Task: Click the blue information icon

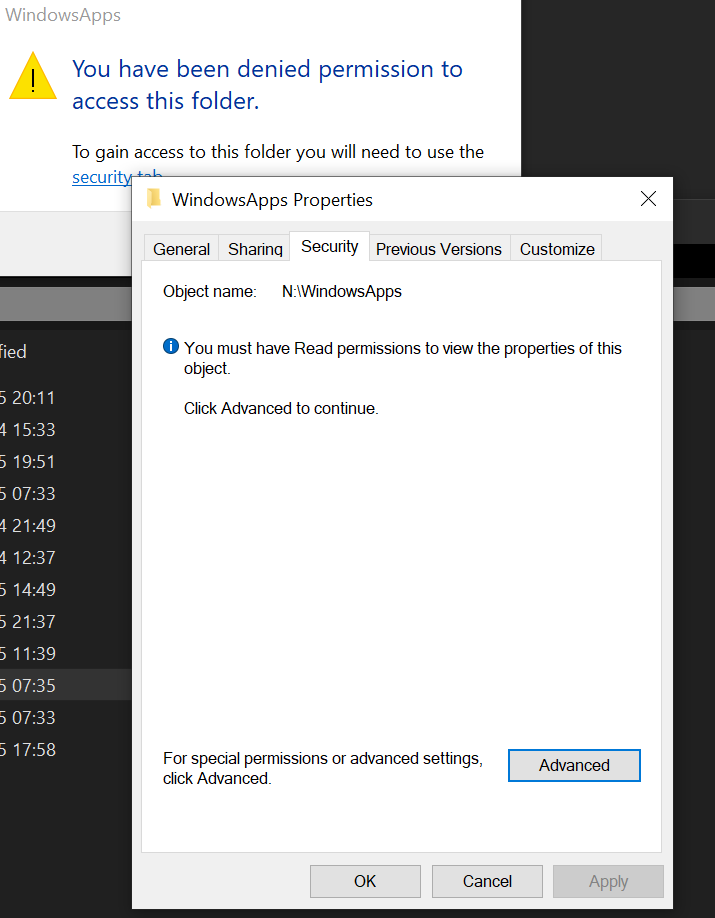Action: [x=170, y=347]
